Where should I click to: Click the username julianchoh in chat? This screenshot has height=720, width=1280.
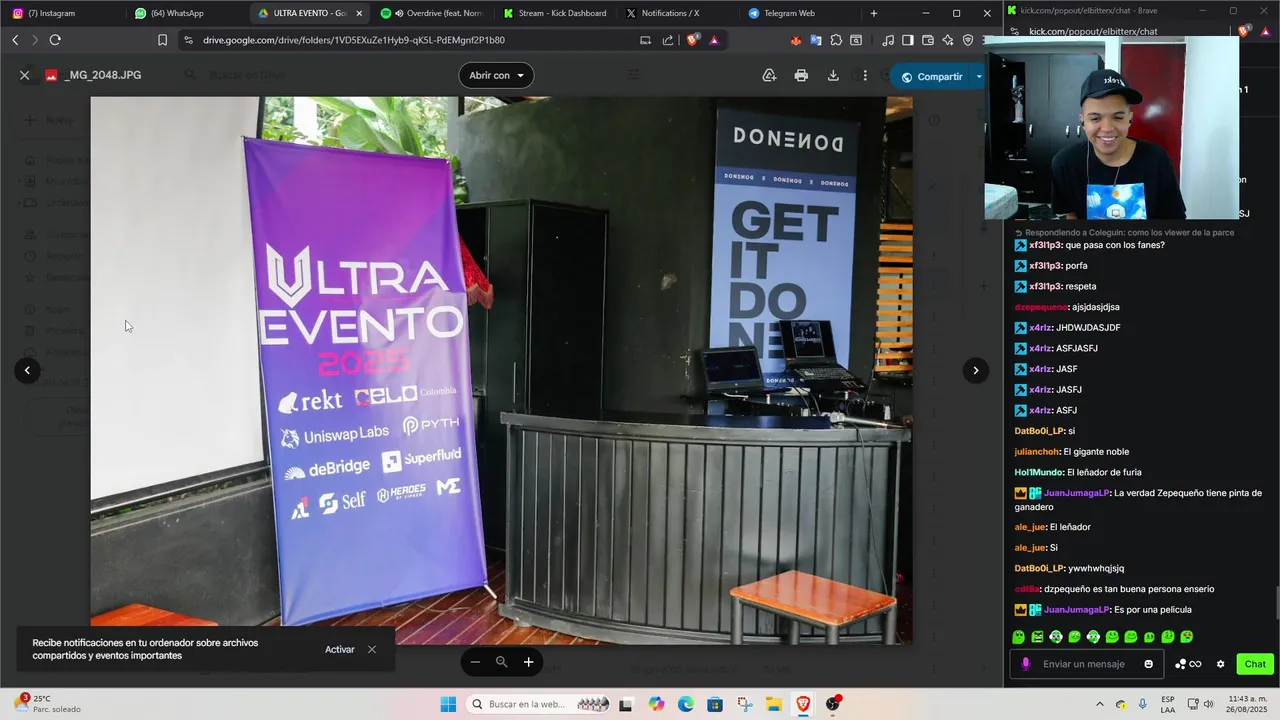click(x=1037, y=452)
